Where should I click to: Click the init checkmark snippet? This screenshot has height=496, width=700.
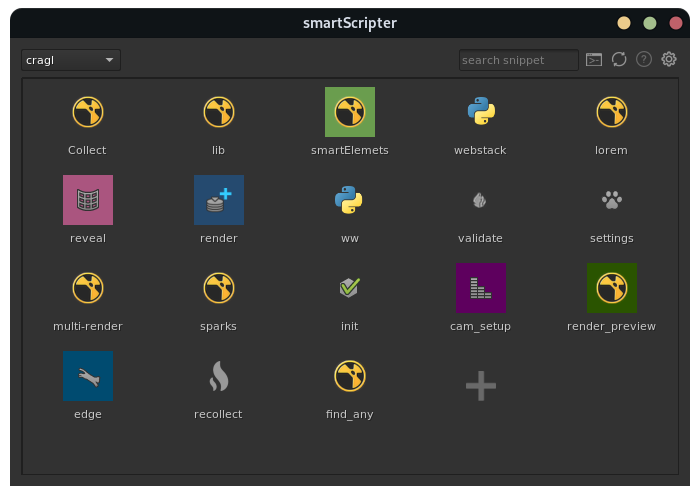point(349,288)
